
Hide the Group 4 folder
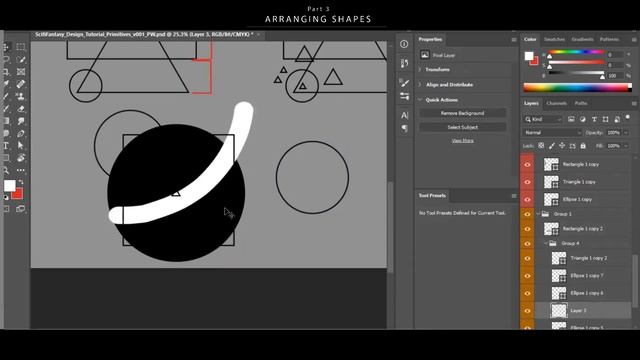[x=527, y=244]
